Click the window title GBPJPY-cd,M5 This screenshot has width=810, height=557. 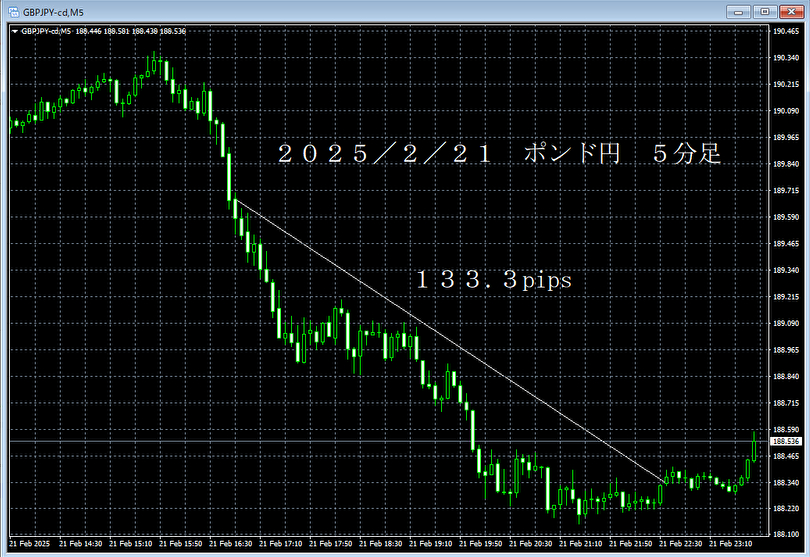(x=53, y=12)
